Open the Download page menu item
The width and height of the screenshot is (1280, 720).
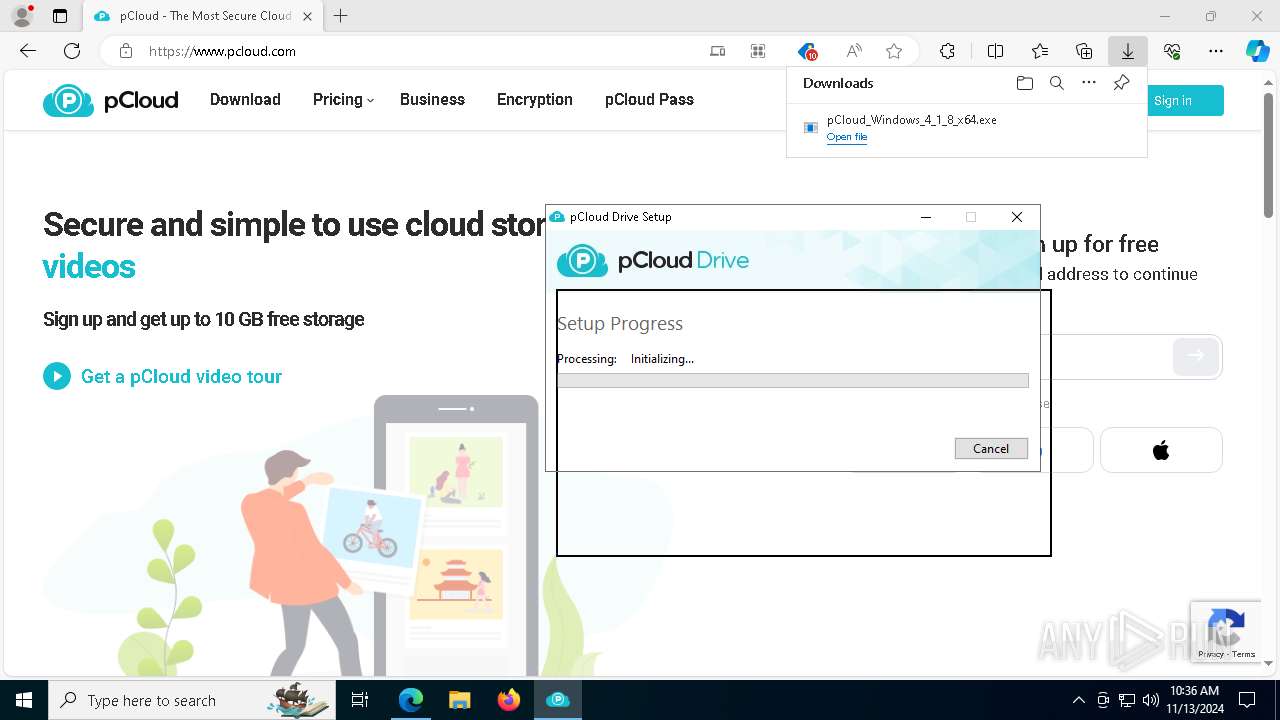click(x=245, y=99)
